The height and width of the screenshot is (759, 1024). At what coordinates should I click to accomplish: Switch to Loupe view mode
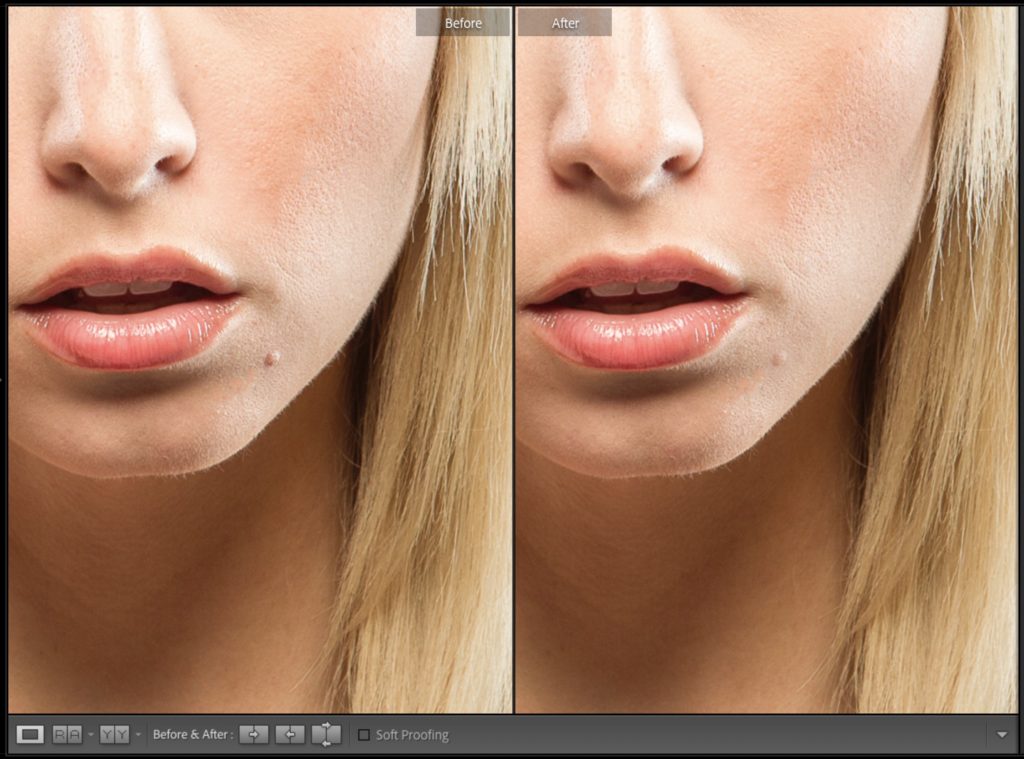[x=30, y=734]
